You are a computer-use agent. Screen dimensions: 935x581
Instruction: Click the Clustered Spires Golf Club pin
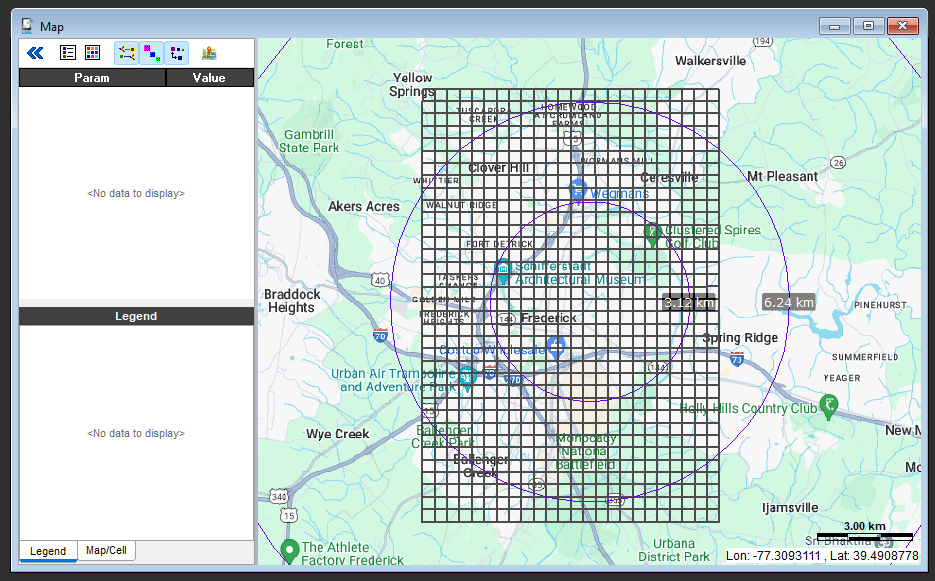tap(653, 234)
